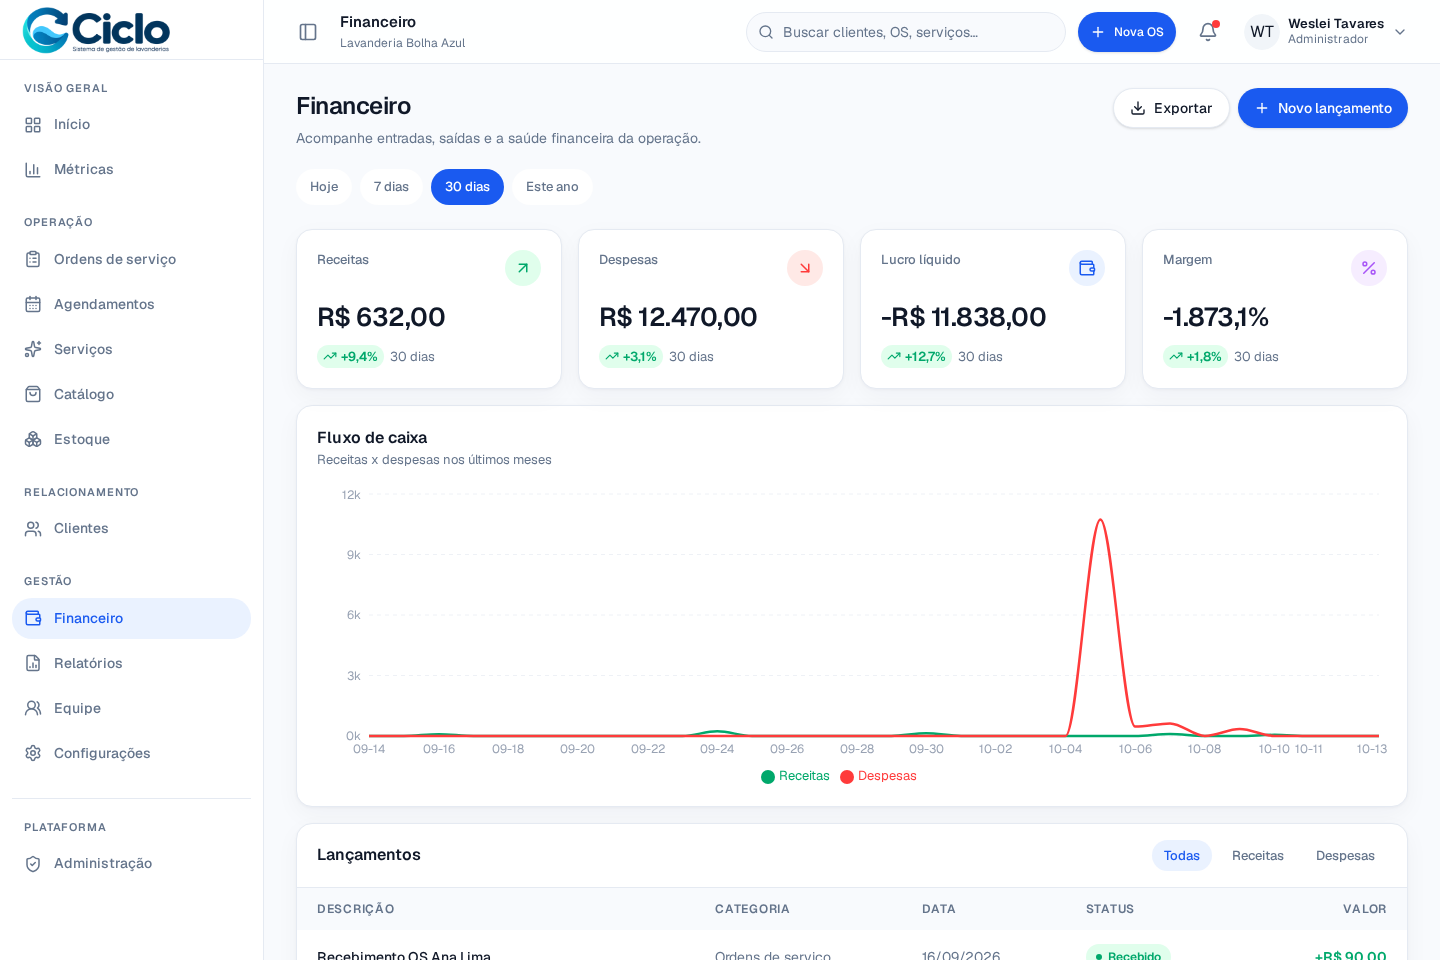Open the notifications bell

point(1208,32)
